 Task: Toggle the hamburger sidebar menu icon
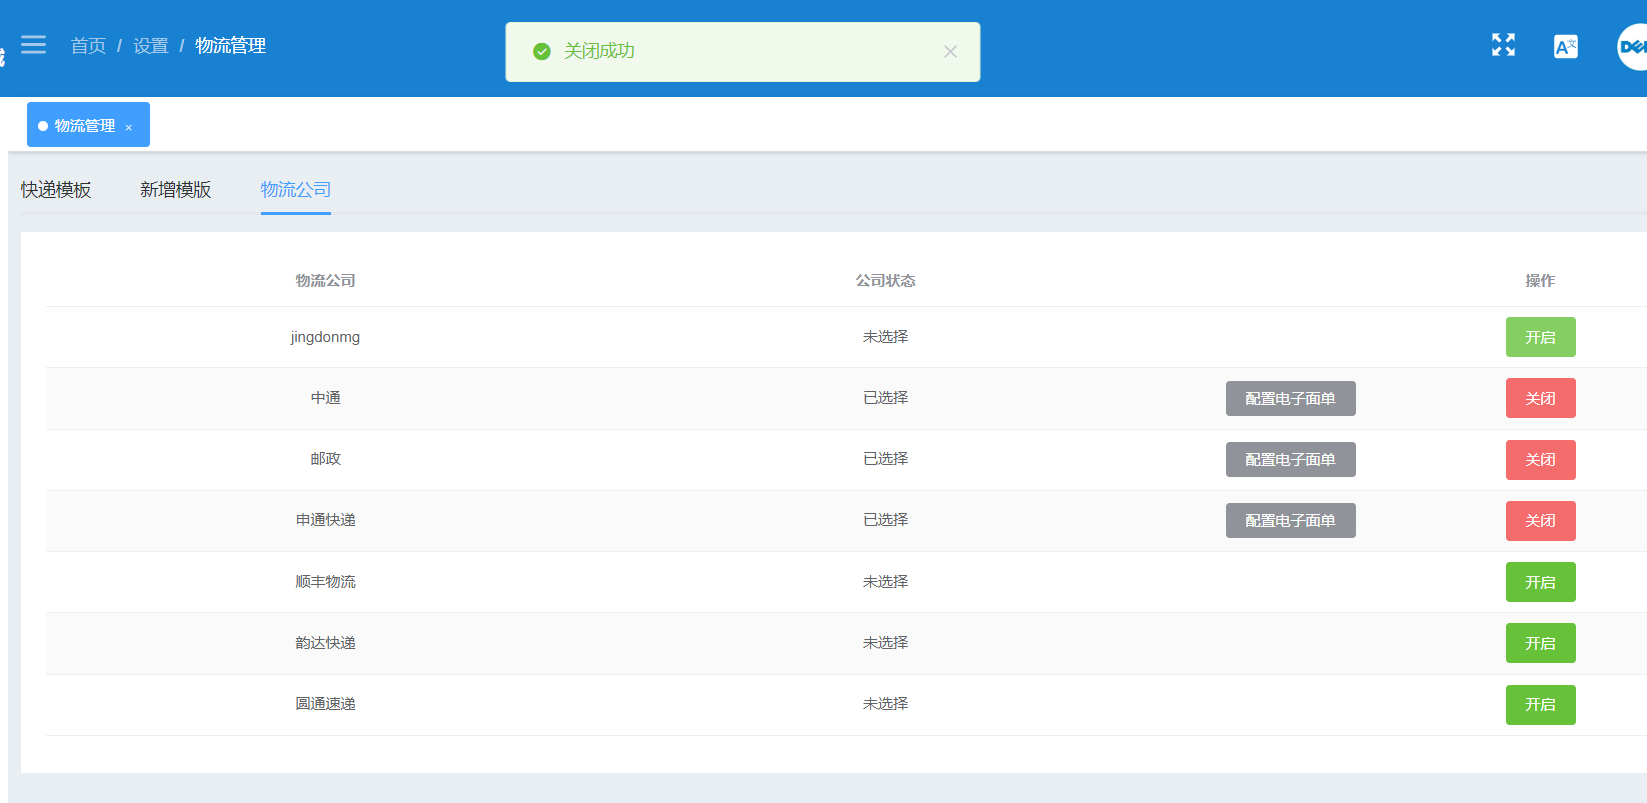click(x=33, y=45)
